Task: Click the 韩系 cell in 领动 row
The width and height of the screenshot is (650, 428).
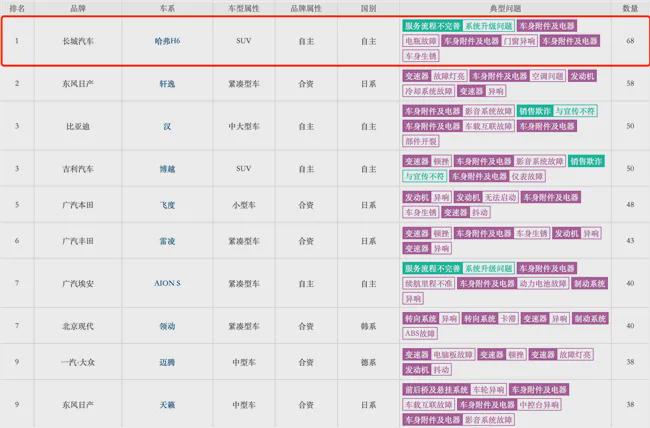Action: tap(368, 326)
